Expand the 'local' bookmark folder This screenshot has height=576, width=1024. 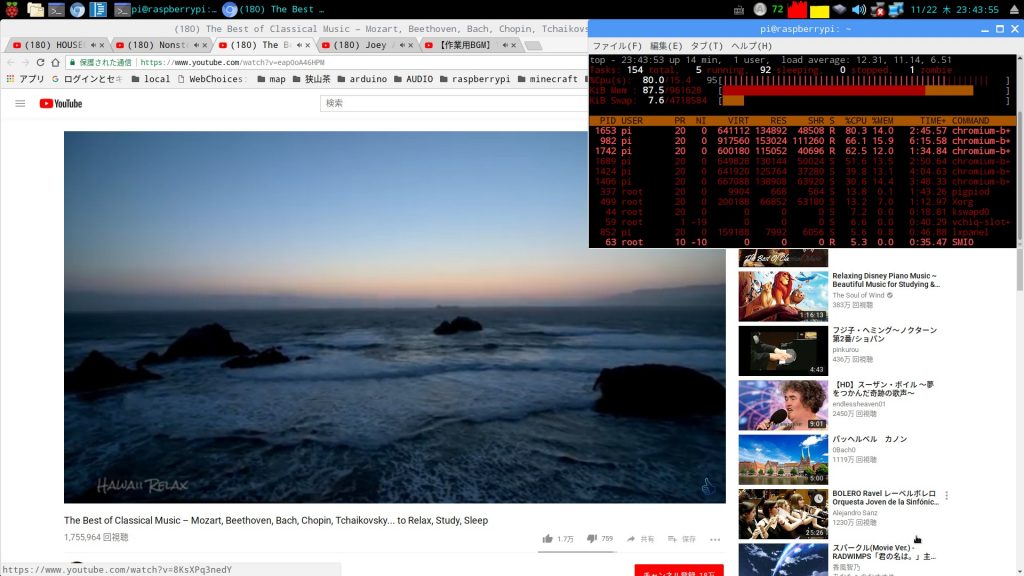(150, 79)
